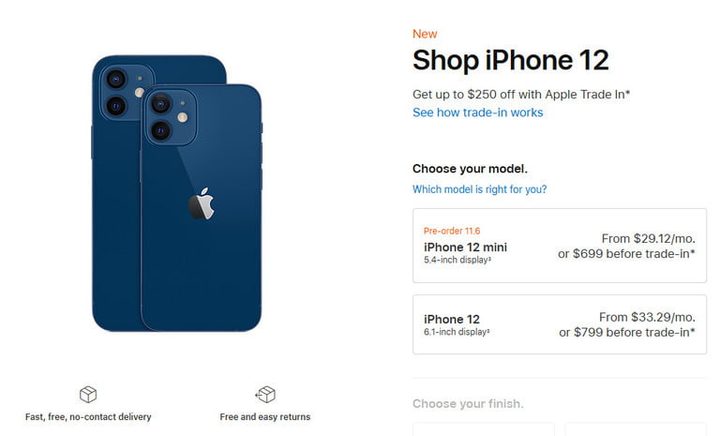
Task: Select the iPhone 12 6.1-inch model option
Action: tap(559, 324)
